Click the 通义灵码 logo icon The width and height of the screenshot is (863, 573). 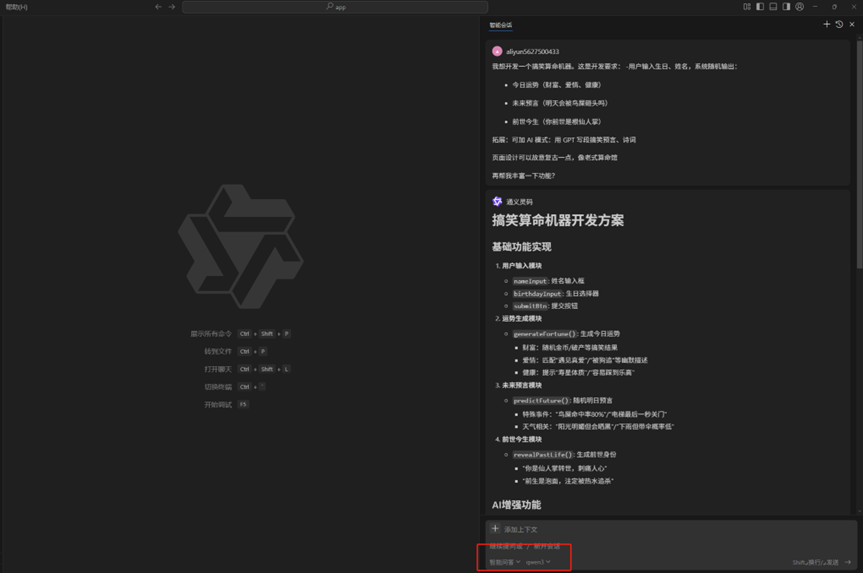497,201
